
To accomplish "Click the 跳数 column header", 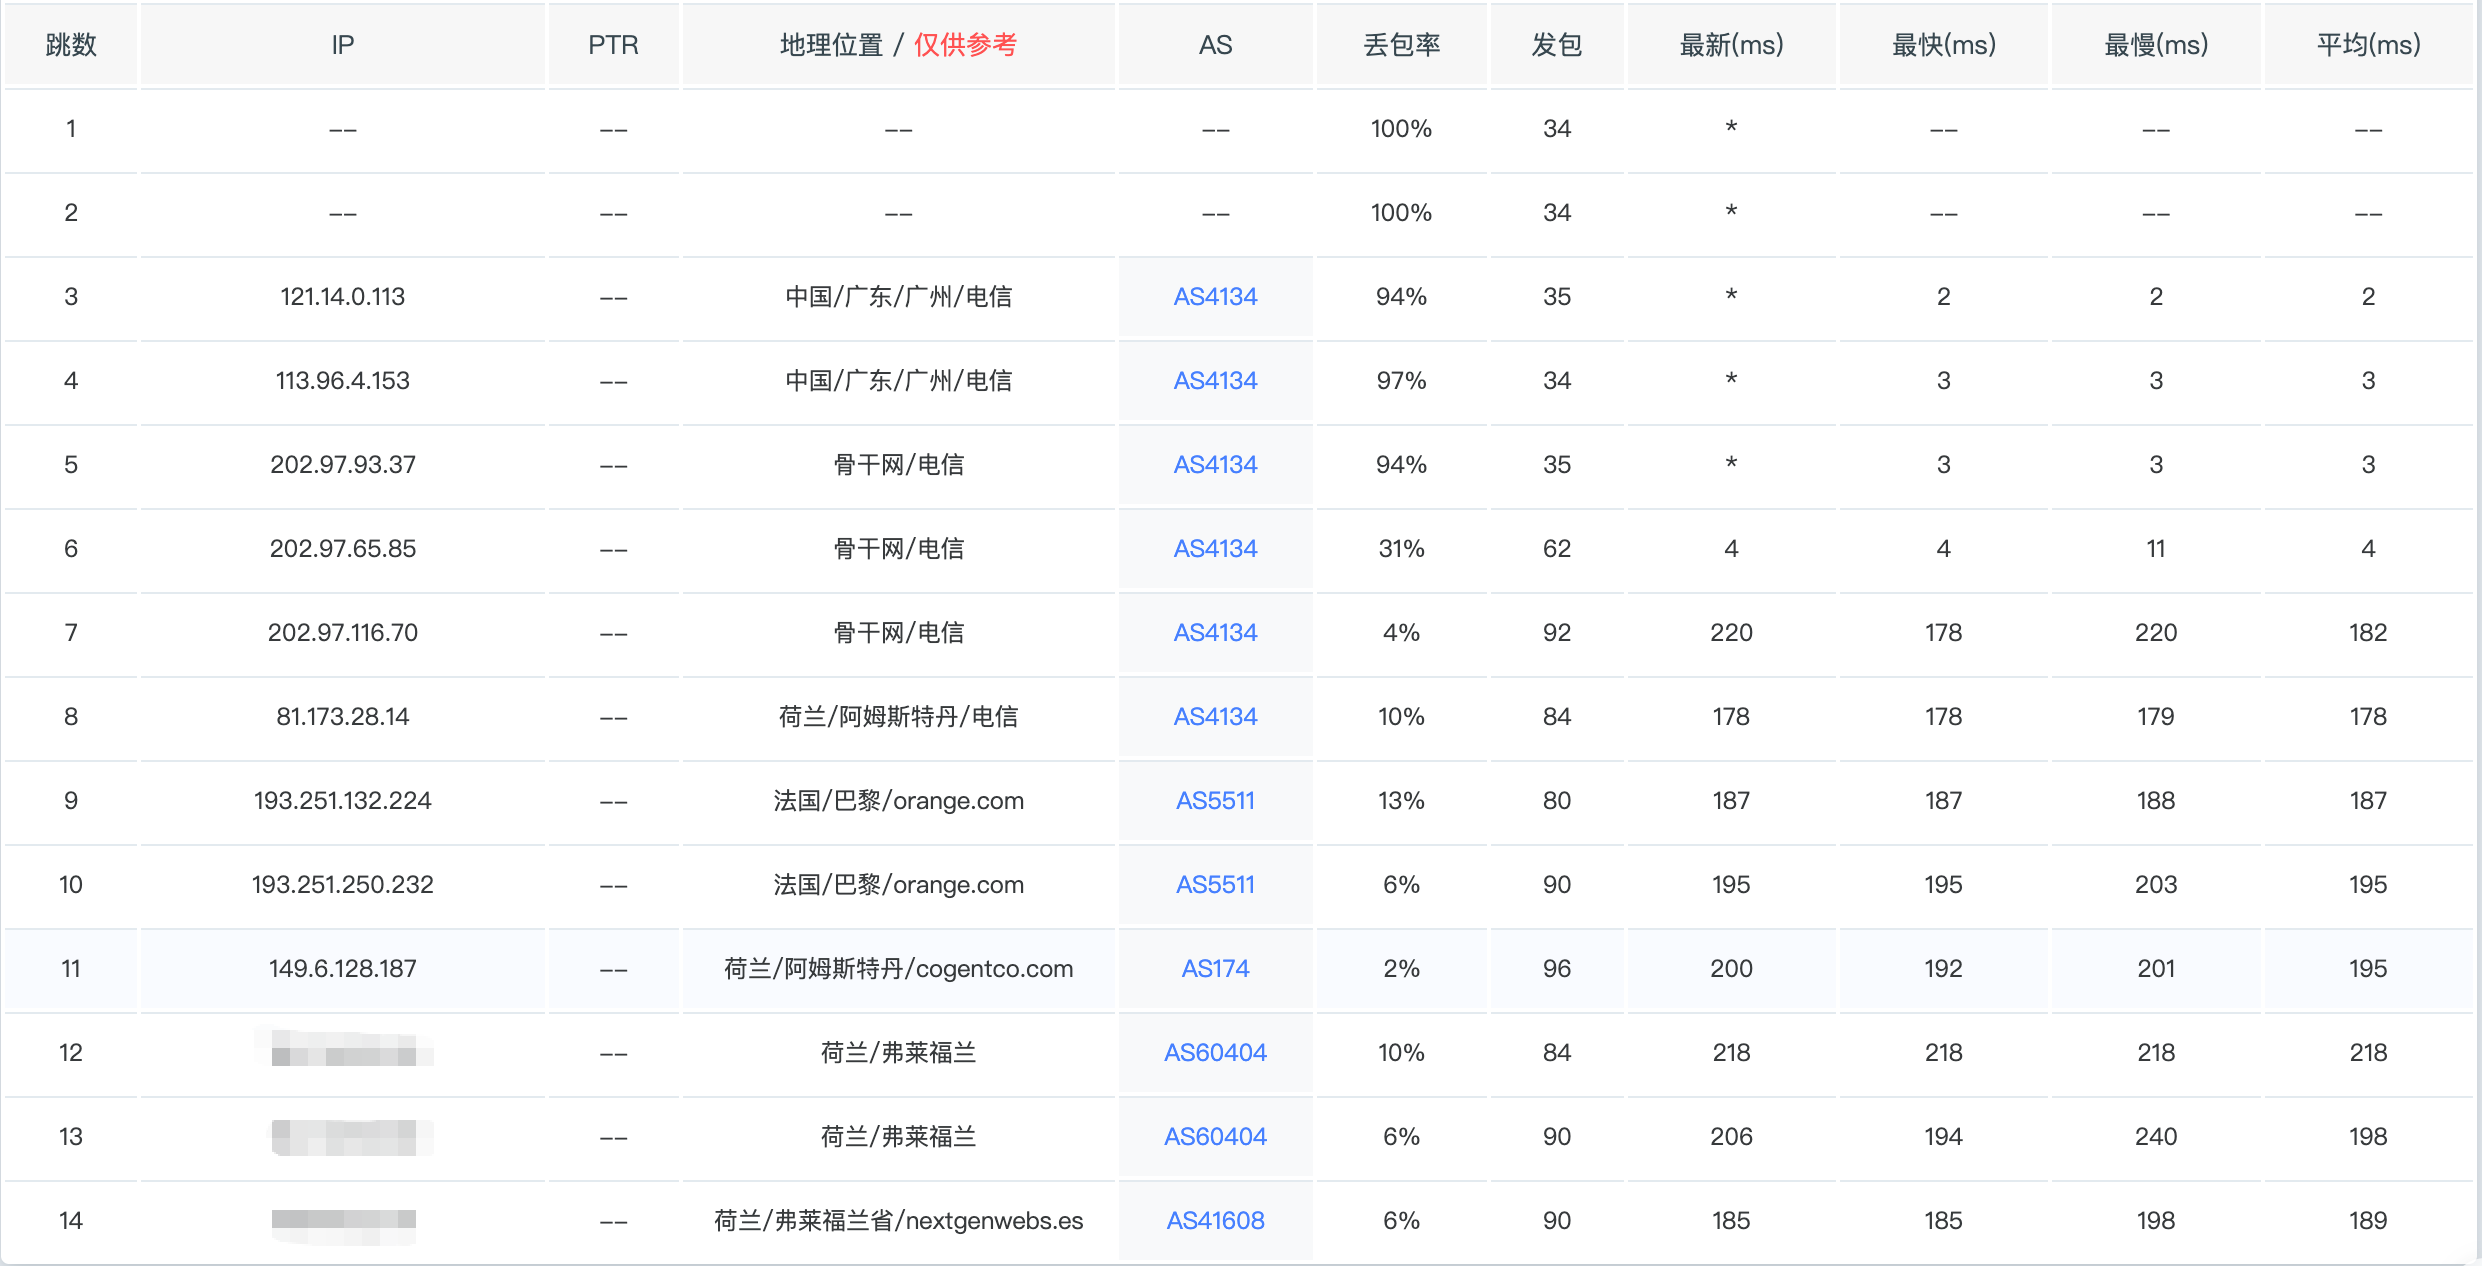I will tap(71, 45).
